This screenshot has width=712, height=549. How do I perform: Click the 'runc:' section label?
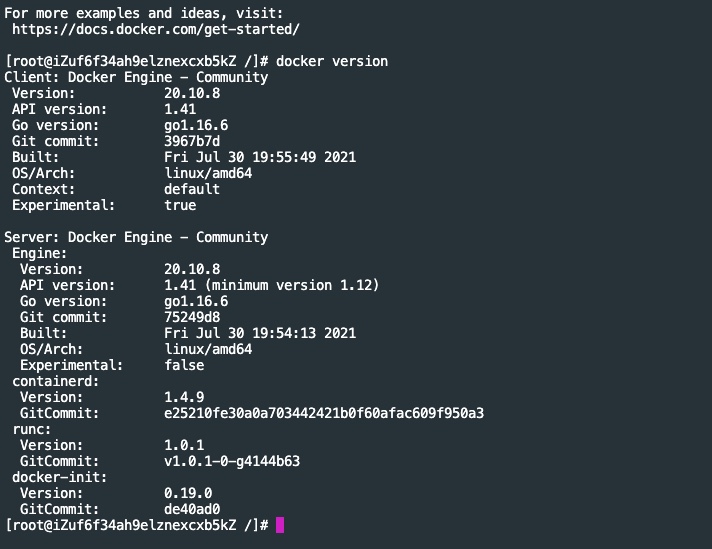[x=32, y=429]
